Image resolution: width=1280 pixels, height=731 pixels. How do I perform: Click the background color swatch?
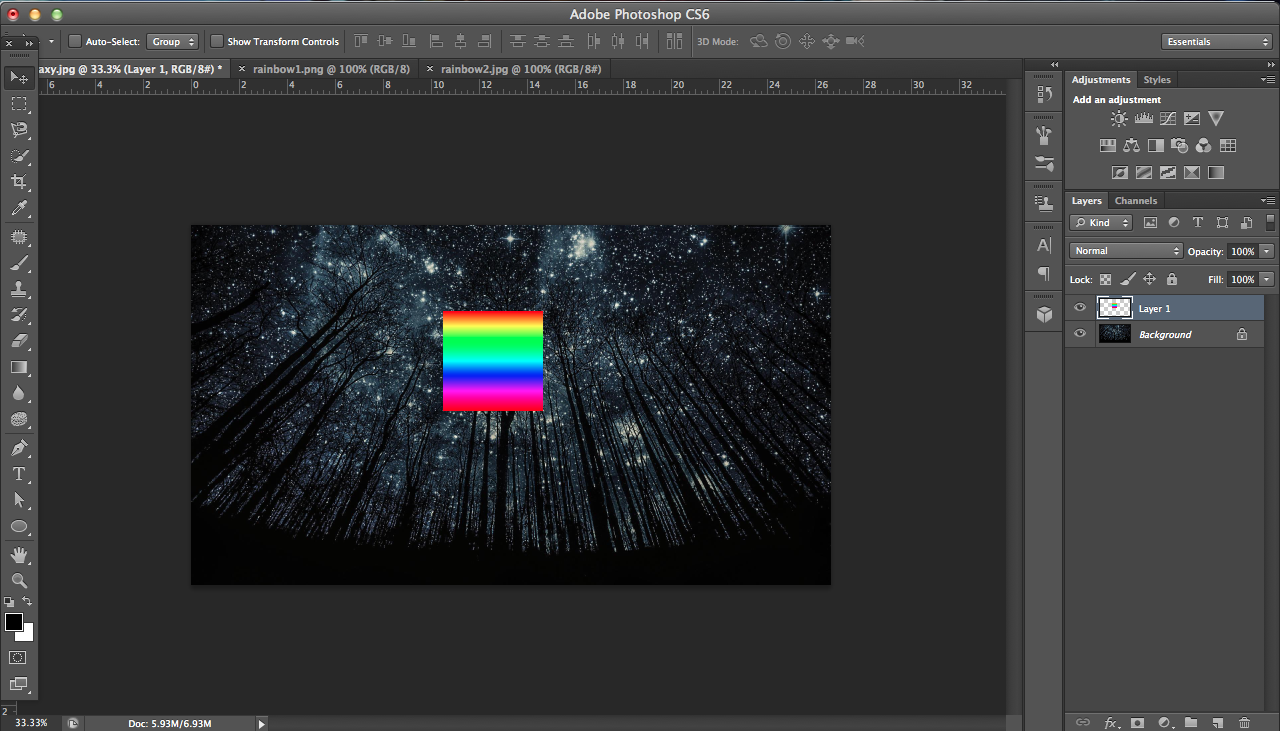click(x=27, y=634)
